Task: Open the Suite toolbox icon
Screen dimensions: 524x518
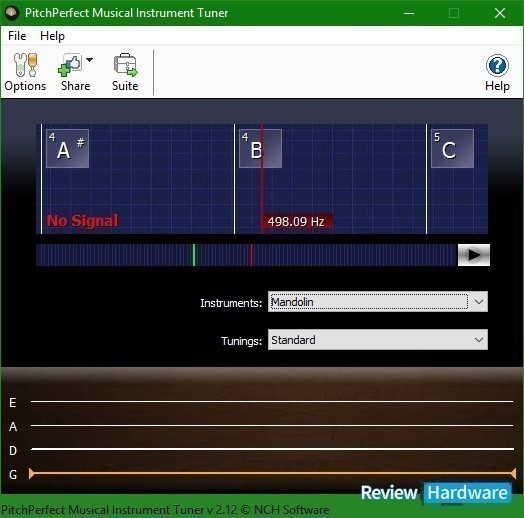Action: (x=125, y=65)
